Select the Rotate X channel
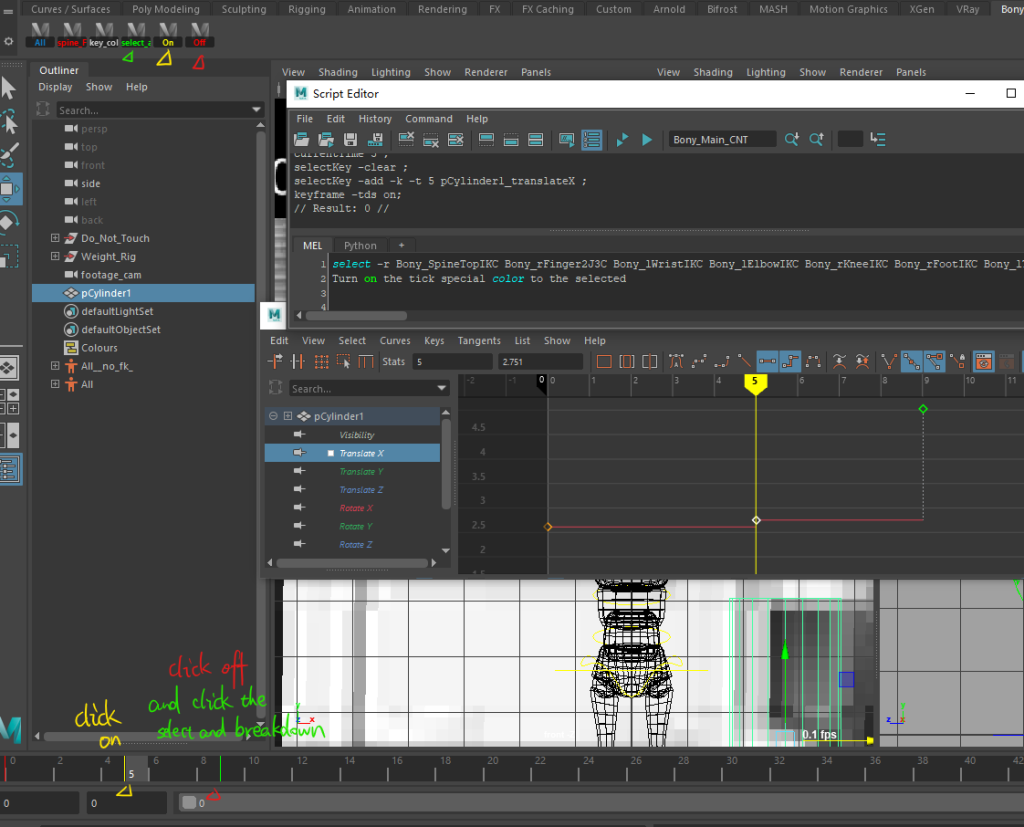The height and width of the screenshot is (827, 1024). click(x=356, y=508)
